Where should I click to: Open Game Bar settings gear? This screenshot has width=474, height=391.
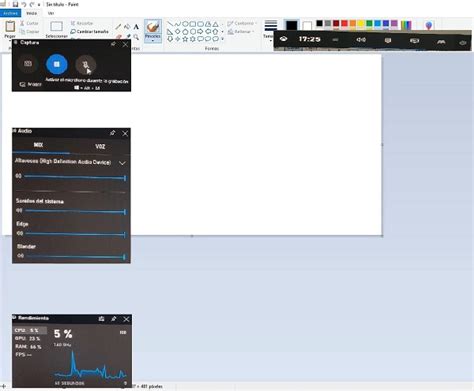click(x=463, y=43)
